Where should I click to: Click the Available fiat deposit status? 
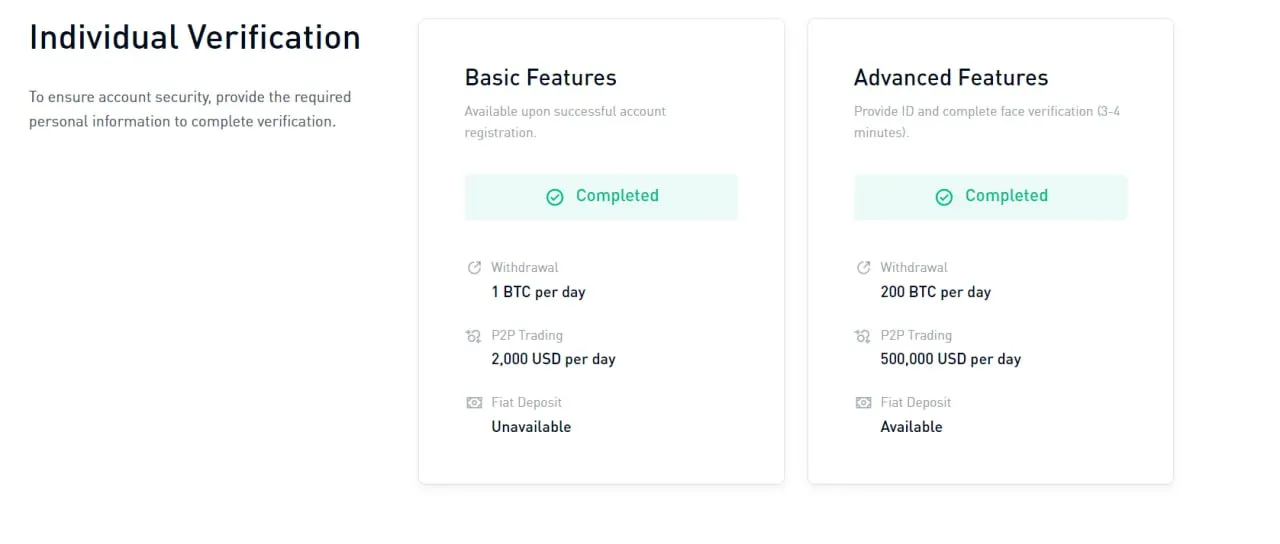pyautogui.click(x=911, y=426)
